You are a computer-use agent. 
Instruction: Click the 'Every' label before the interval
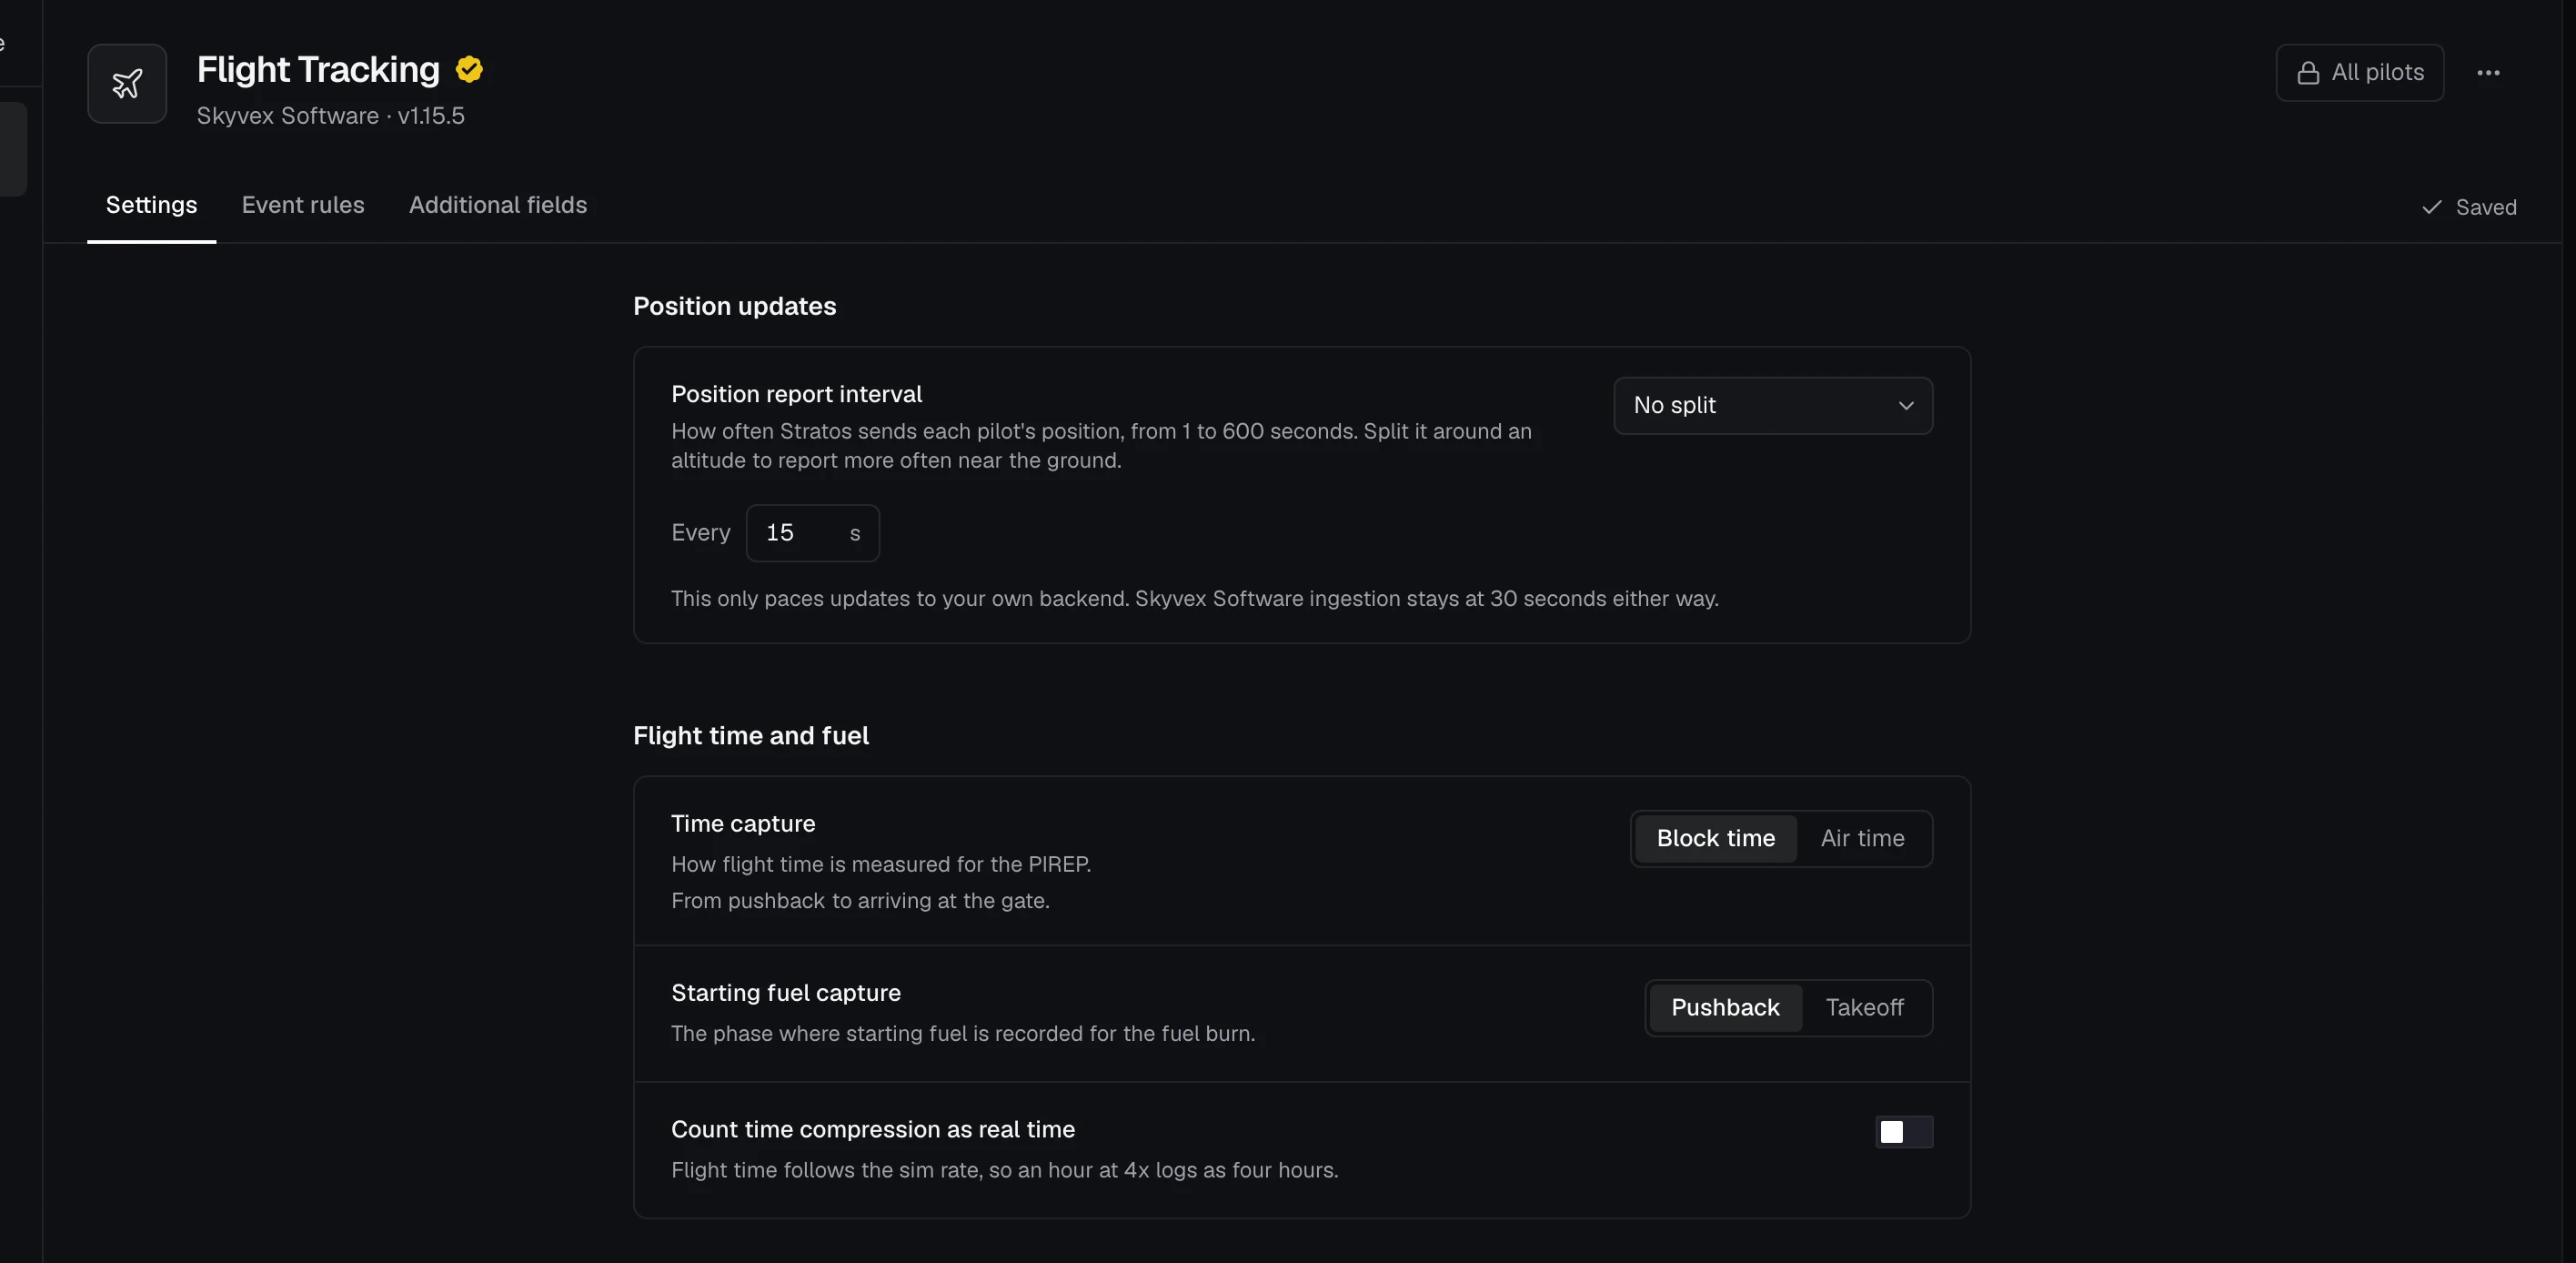[701, 533]
